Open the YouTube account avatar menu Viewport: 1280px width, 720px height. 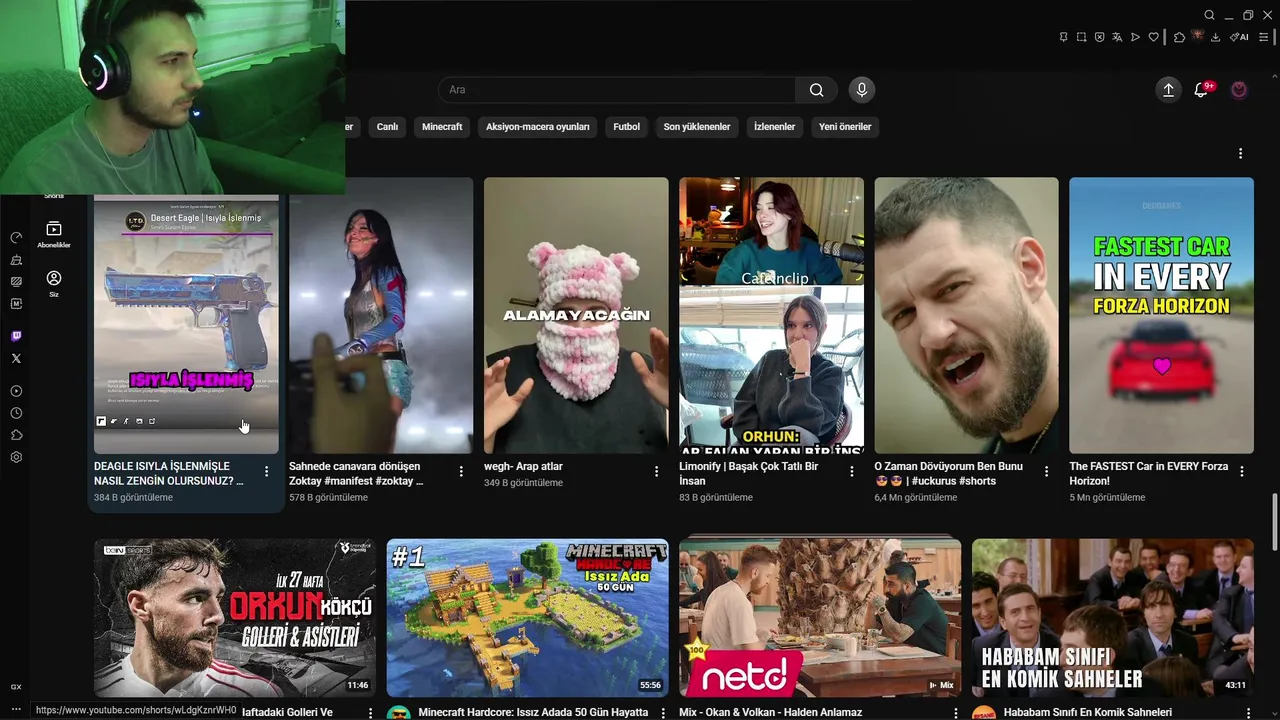click(x=1239, y=90)
